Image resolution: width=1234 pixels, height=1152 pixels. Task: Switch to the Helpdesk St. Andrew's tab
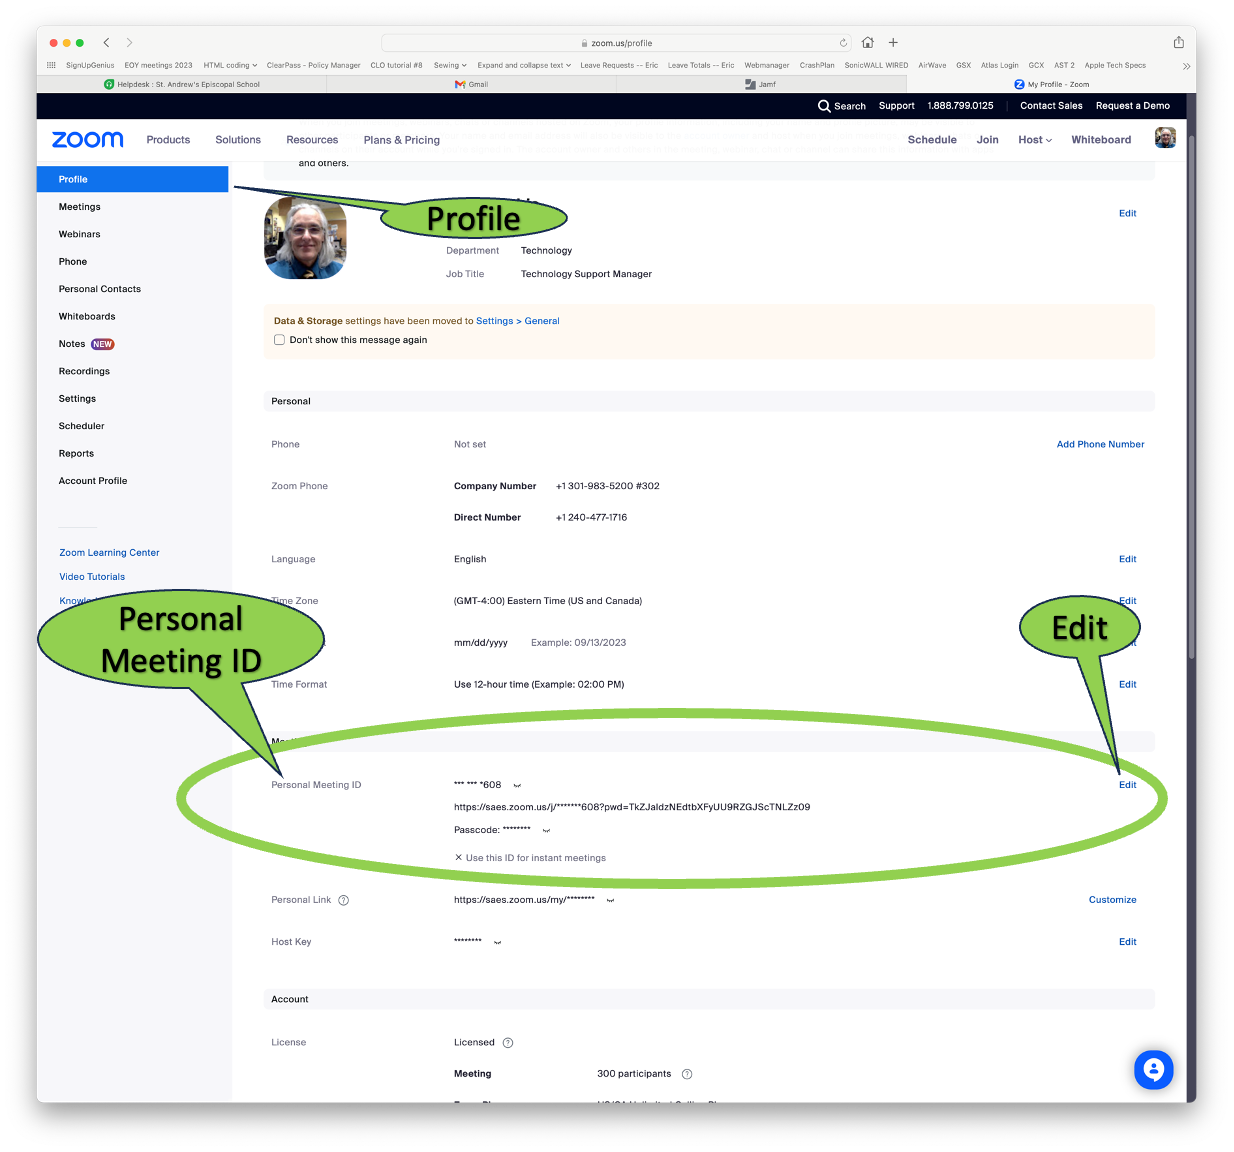pos(182,84)
